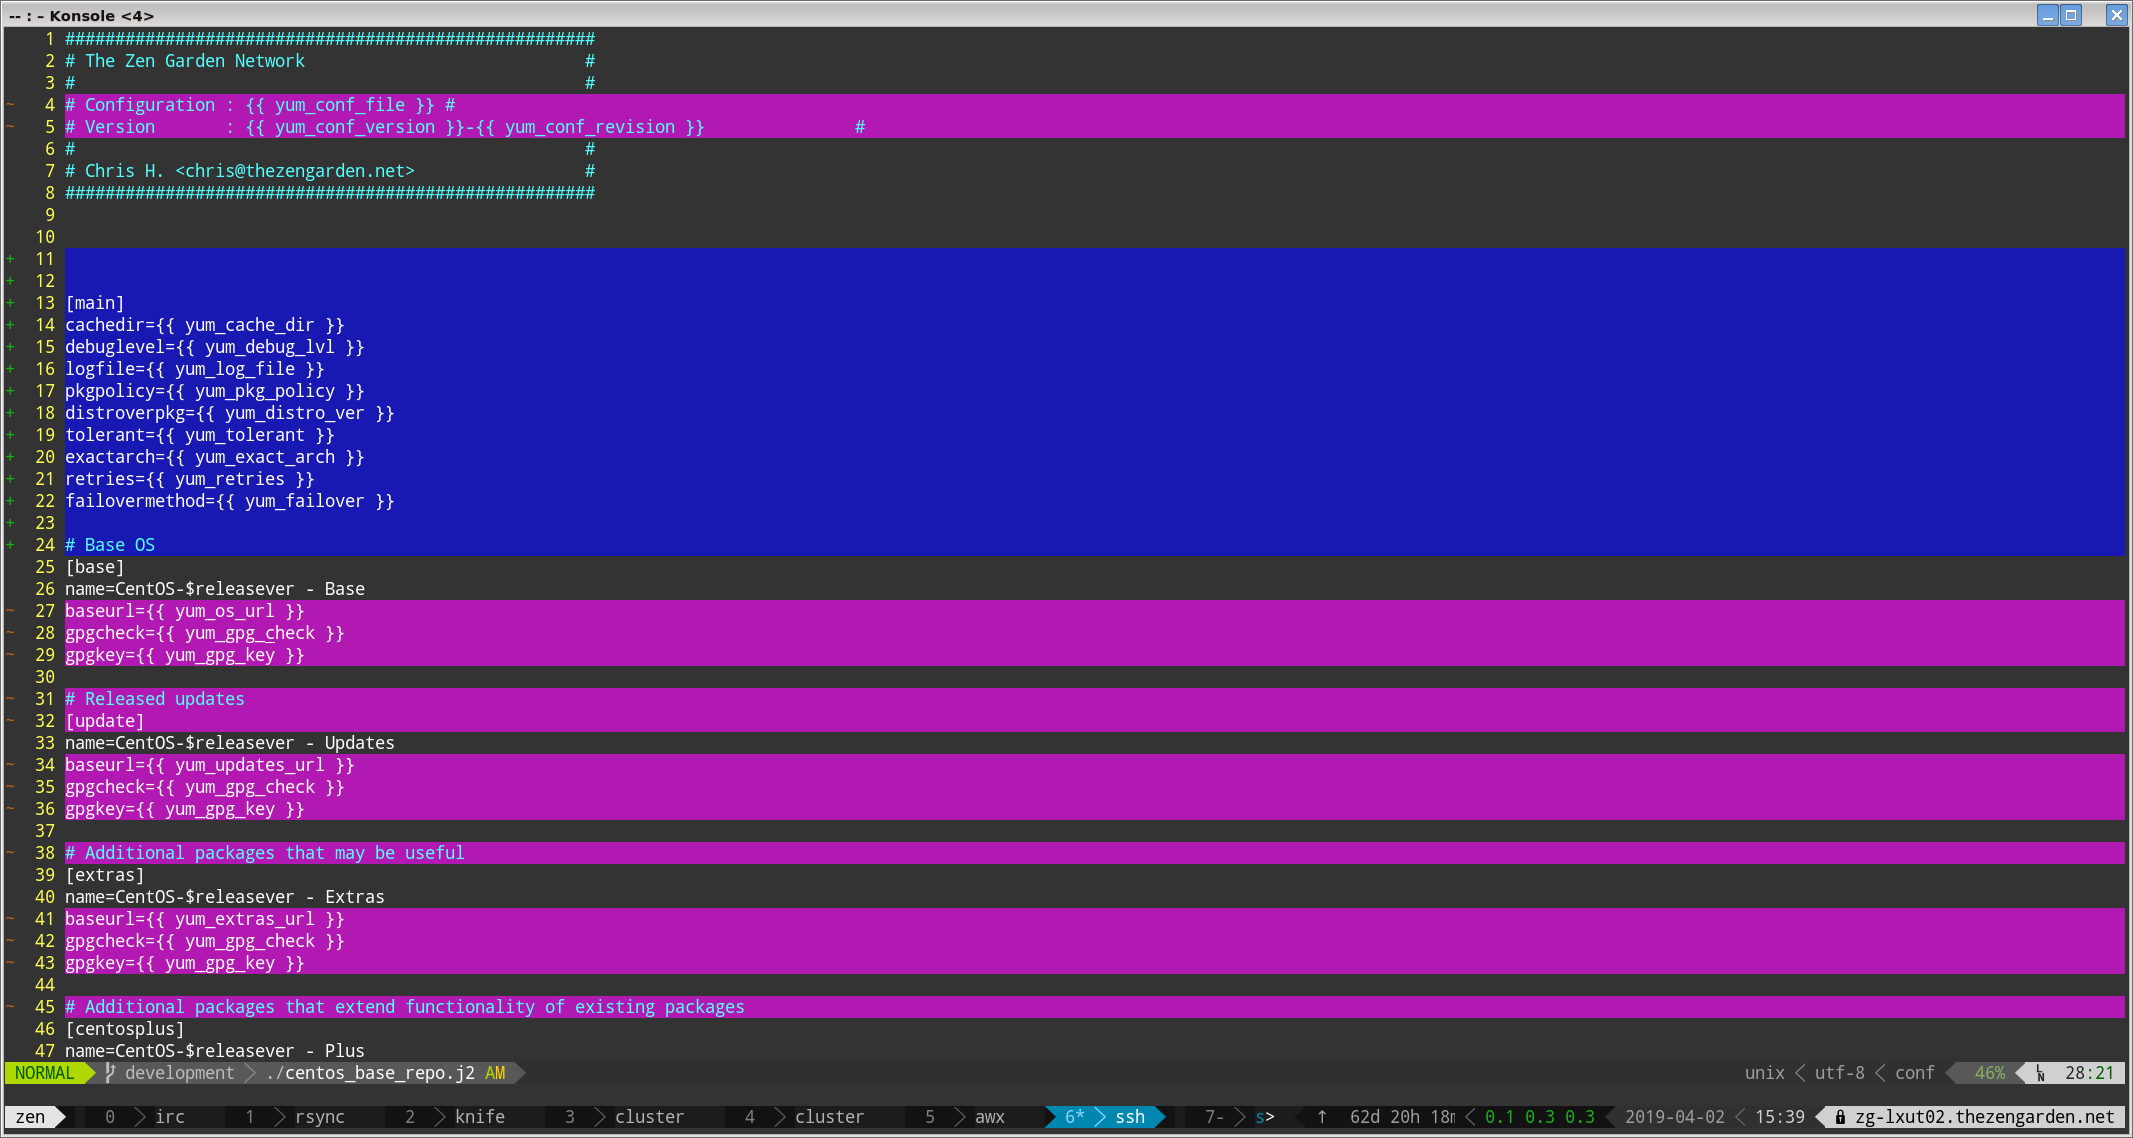Click the line number symbol before 28:21
This screenshot has height=1138, width=2133.
click(x=2040, y=1073)
